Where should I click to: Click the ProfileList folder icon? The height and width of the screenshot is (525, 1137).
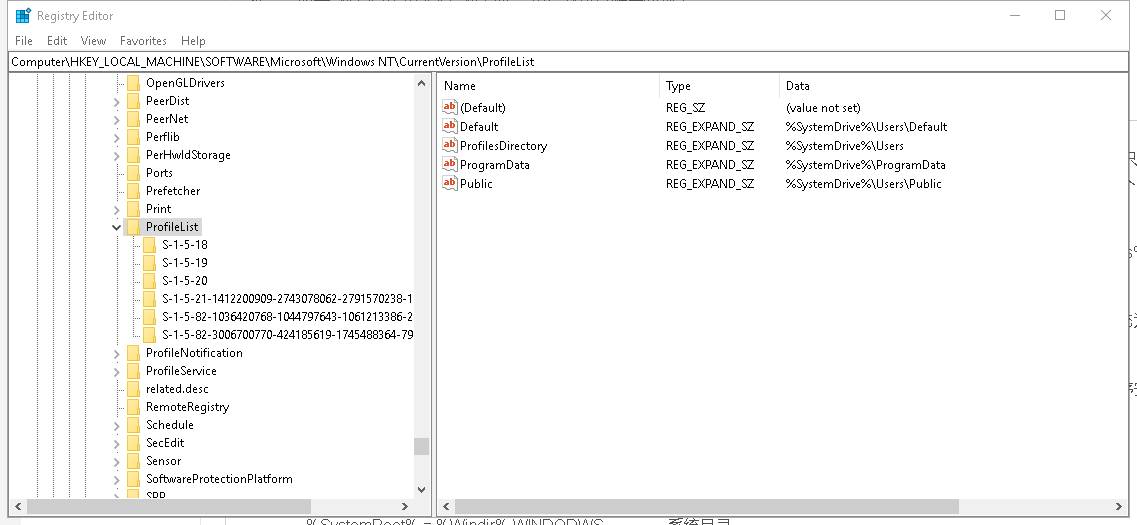133,227
